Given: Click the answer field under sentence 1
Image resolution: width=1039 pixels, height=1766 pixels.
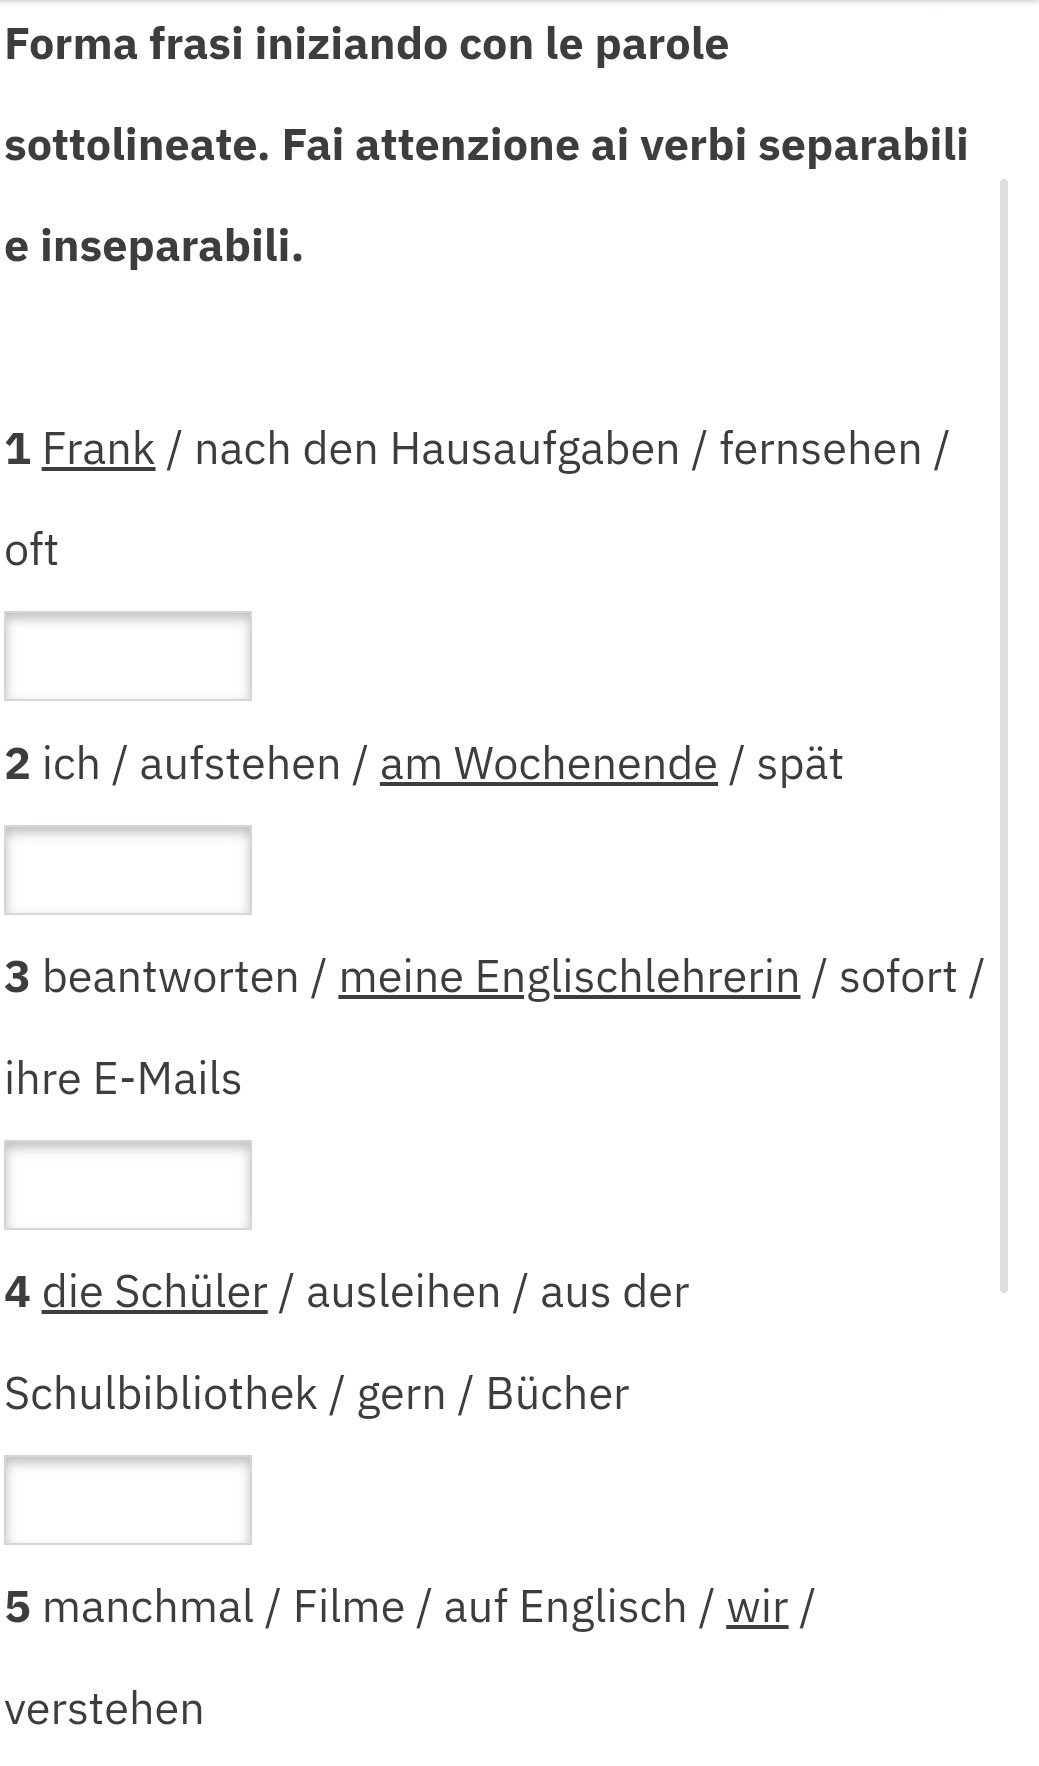Looking at the screenshot, I should (128, 656).
